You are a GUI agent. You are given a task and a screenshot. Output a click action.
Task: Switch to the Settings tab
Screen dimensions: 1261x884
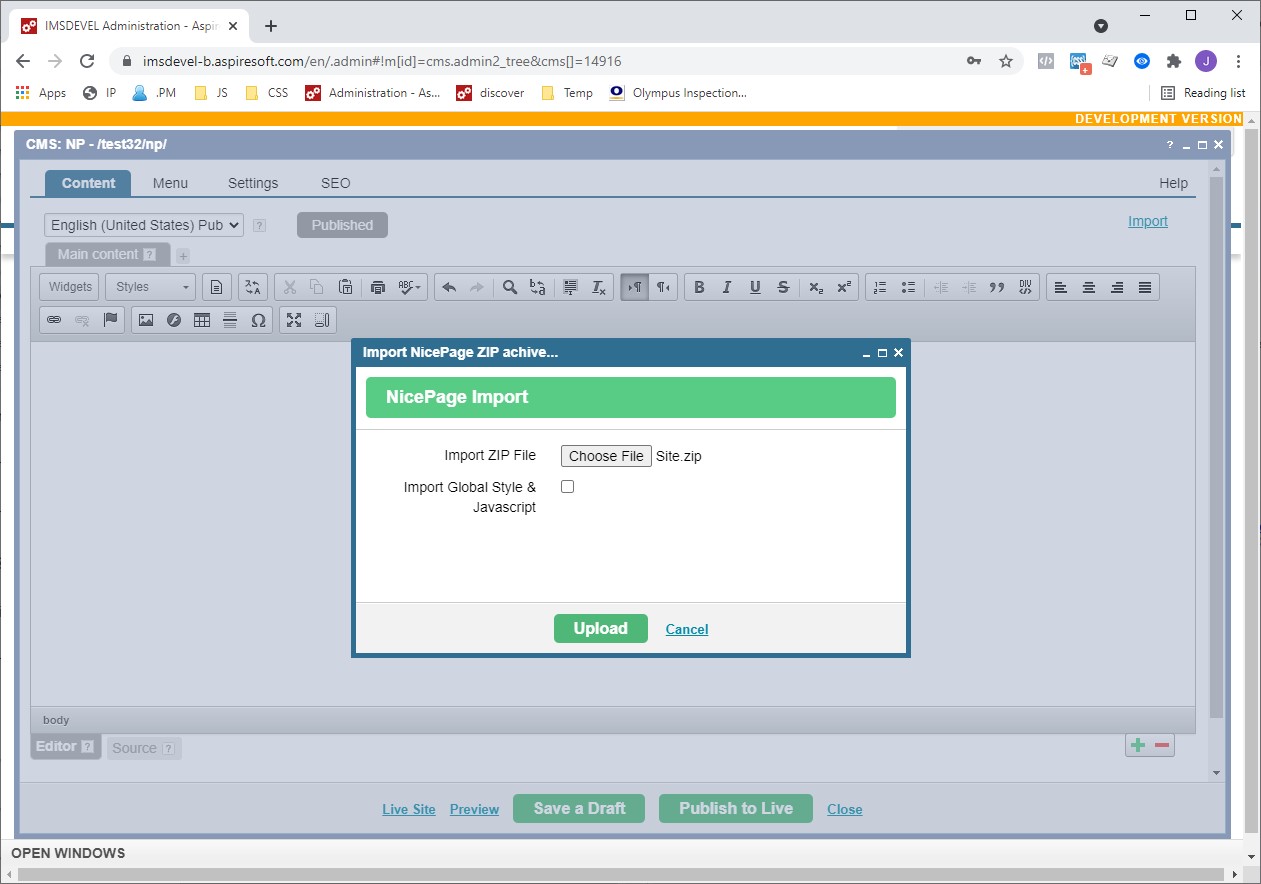(x=253, y=183)
